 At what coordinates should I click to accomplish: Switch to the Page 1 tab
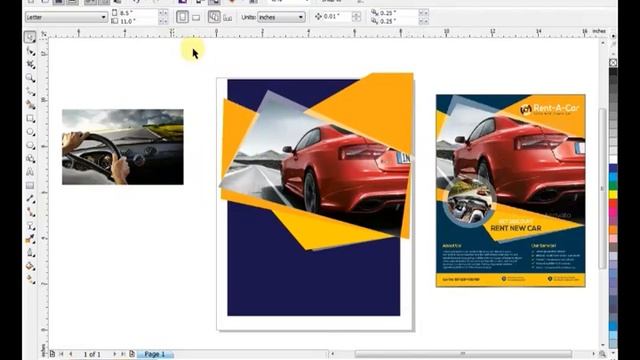coord(155,354)
